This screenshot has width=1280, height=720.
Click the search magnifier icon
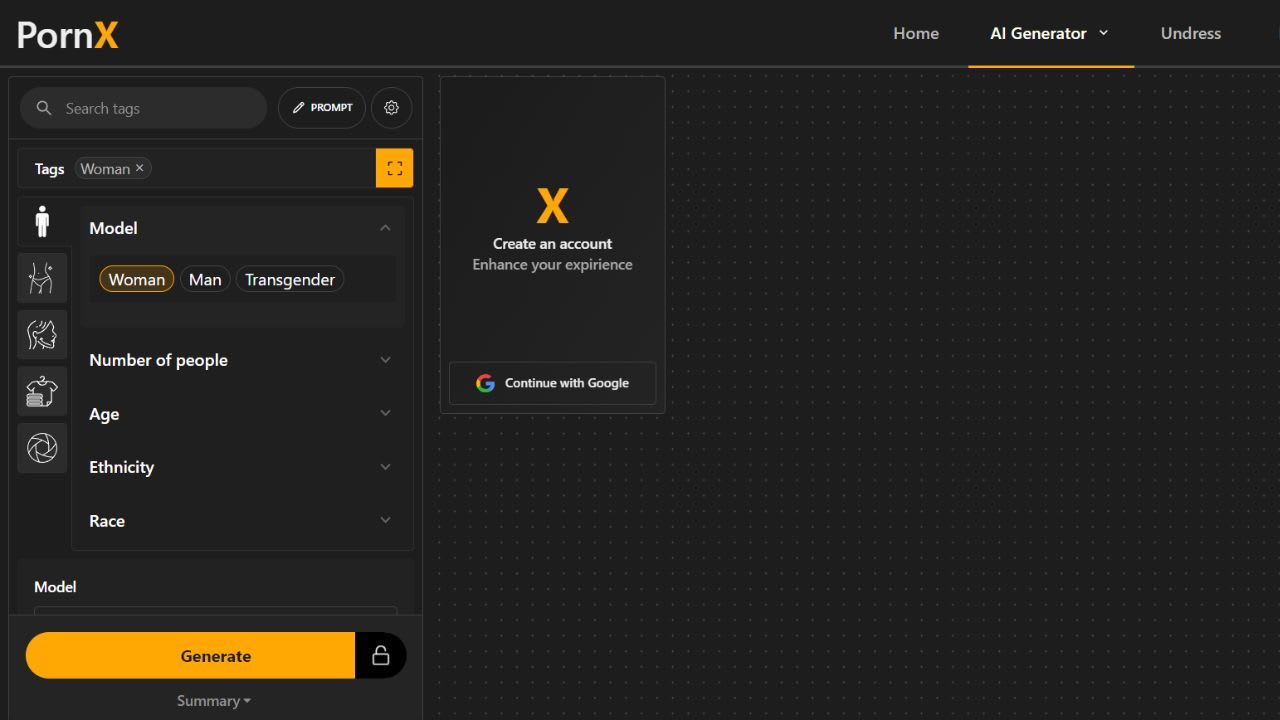tap(44, 108)
